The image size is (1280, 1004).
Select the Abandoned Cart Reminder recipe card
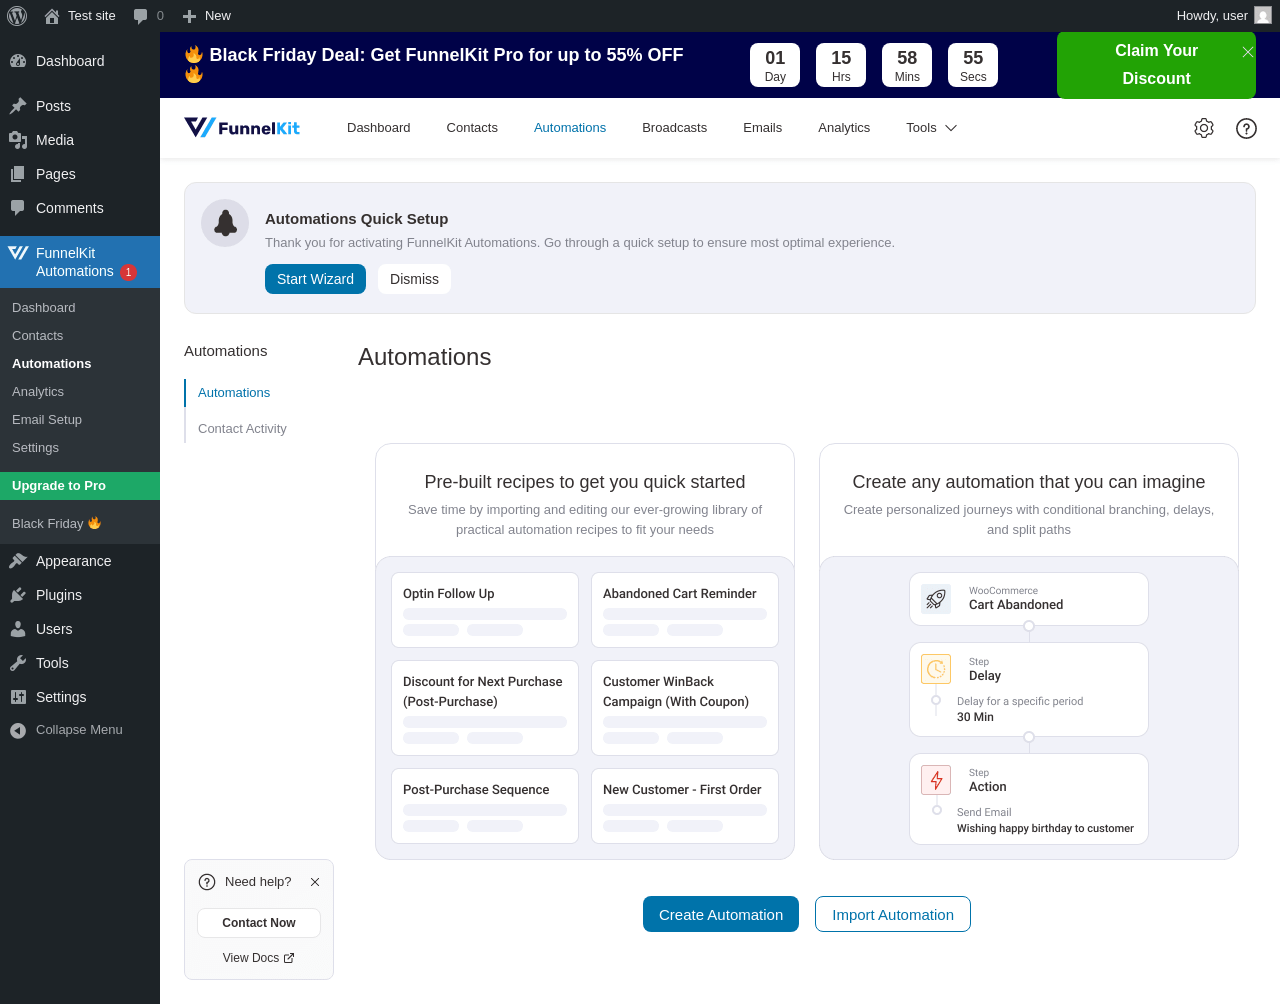(x=685, y=610)
